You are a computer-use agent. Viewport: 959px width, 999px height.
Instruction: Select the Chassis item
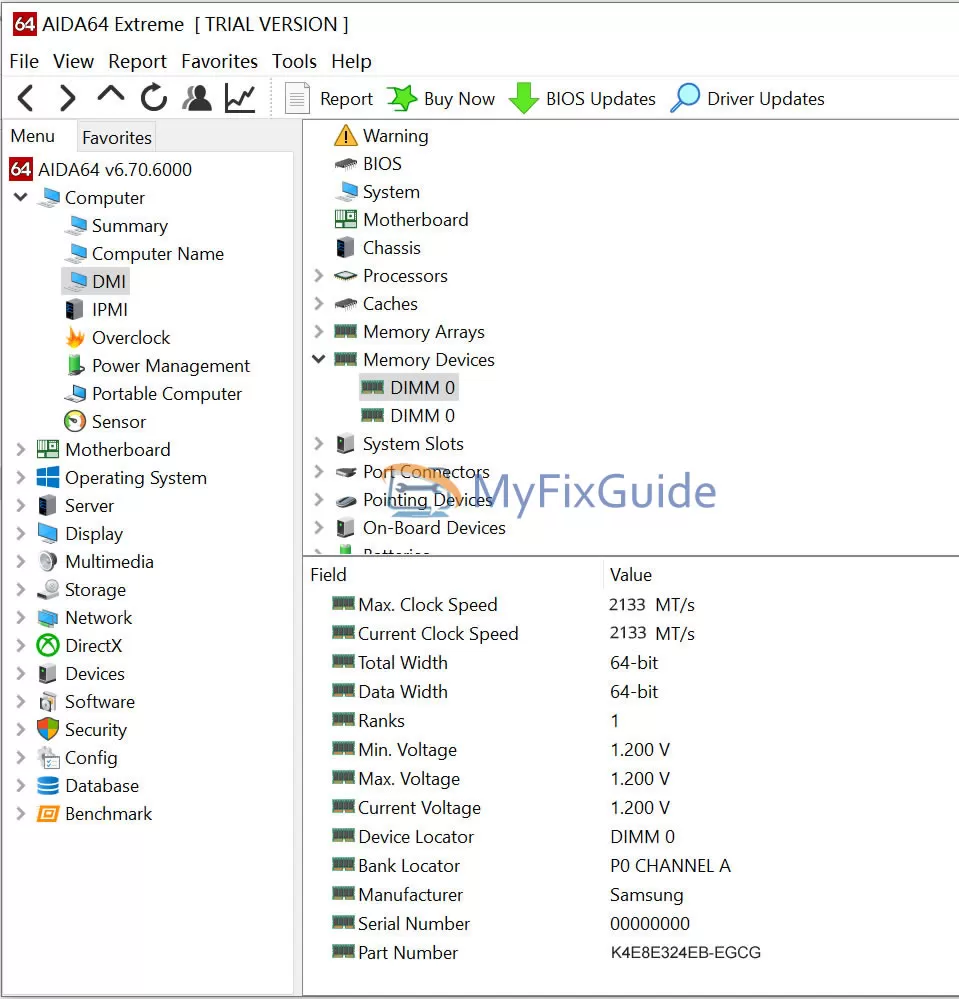[378, 248]
